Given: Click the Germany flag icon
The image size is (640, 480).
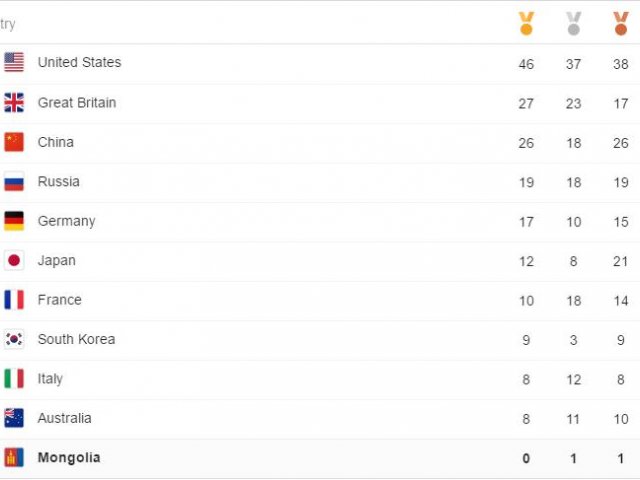Looking at the screenshot, I should click(14, 221).
